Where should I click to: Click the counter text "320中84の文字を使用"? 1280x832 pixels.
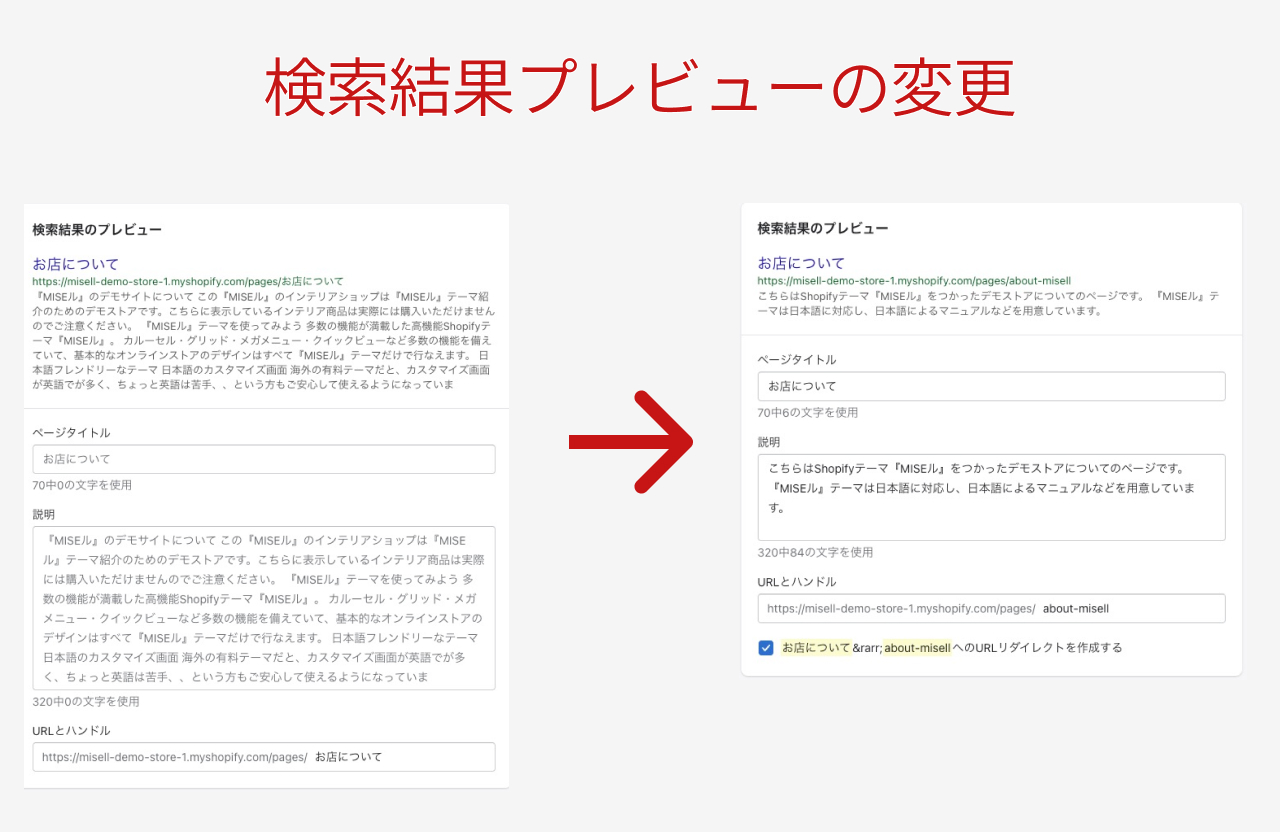[815, 552]
